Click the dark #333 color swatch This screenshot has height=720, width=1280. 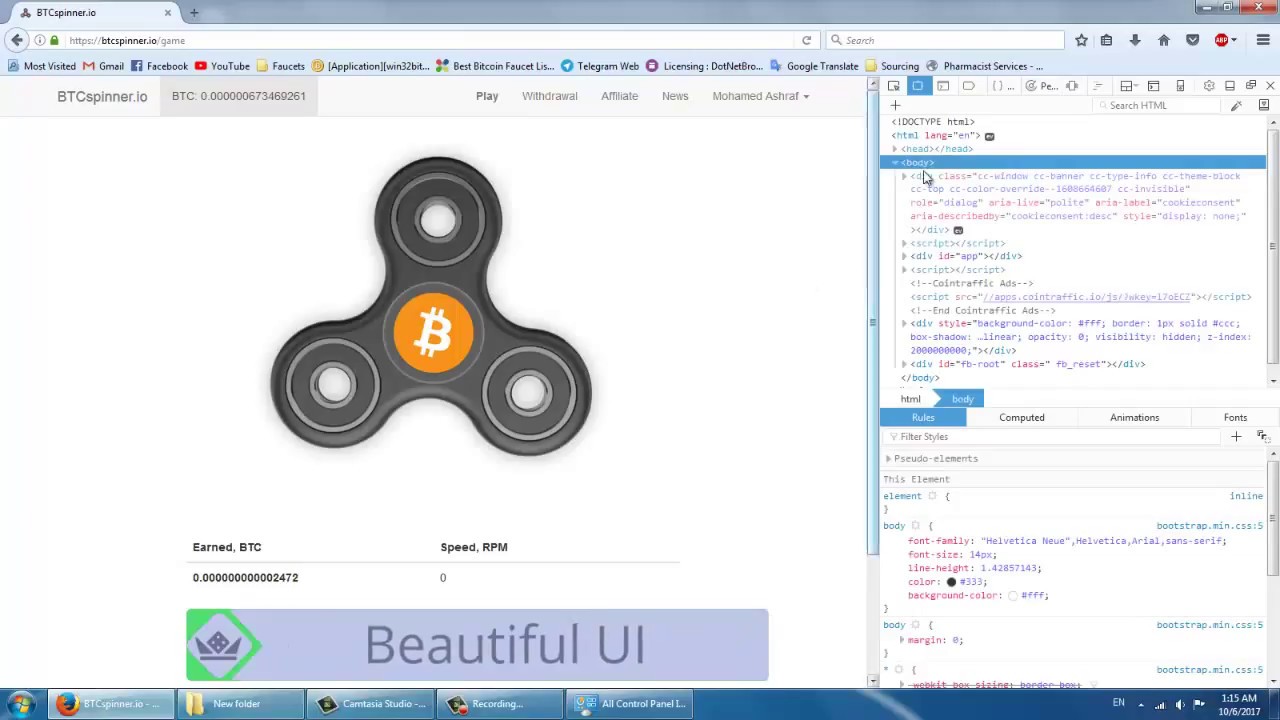click(x=951, y=582)
